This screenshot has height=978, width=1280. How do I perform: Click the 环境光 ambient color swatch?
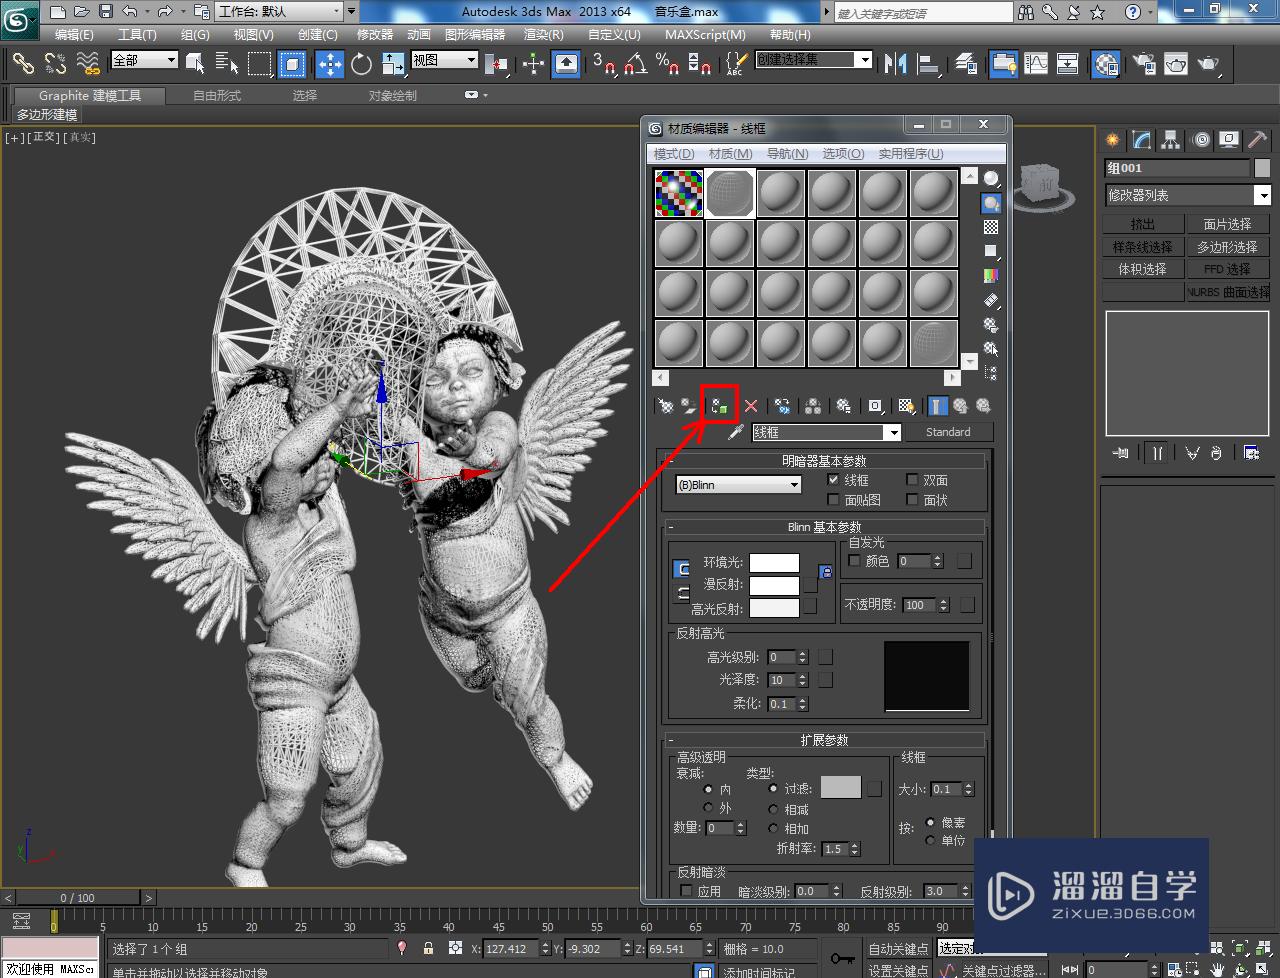coord(774,563)
